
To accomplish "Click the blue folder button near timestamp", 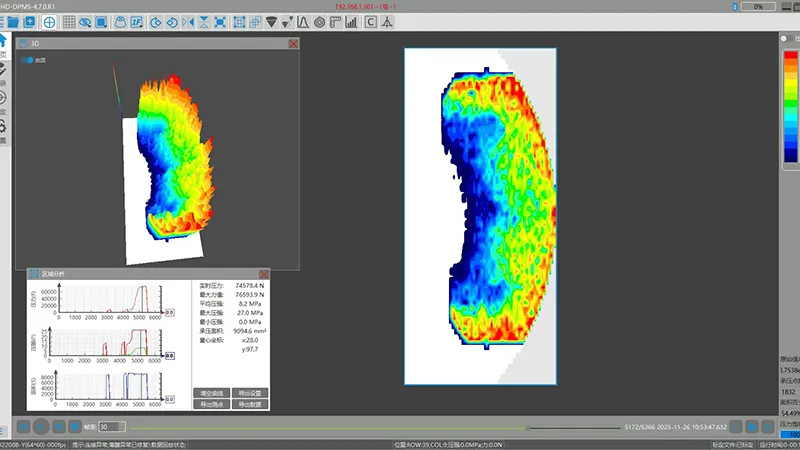I will coord(752,427).
